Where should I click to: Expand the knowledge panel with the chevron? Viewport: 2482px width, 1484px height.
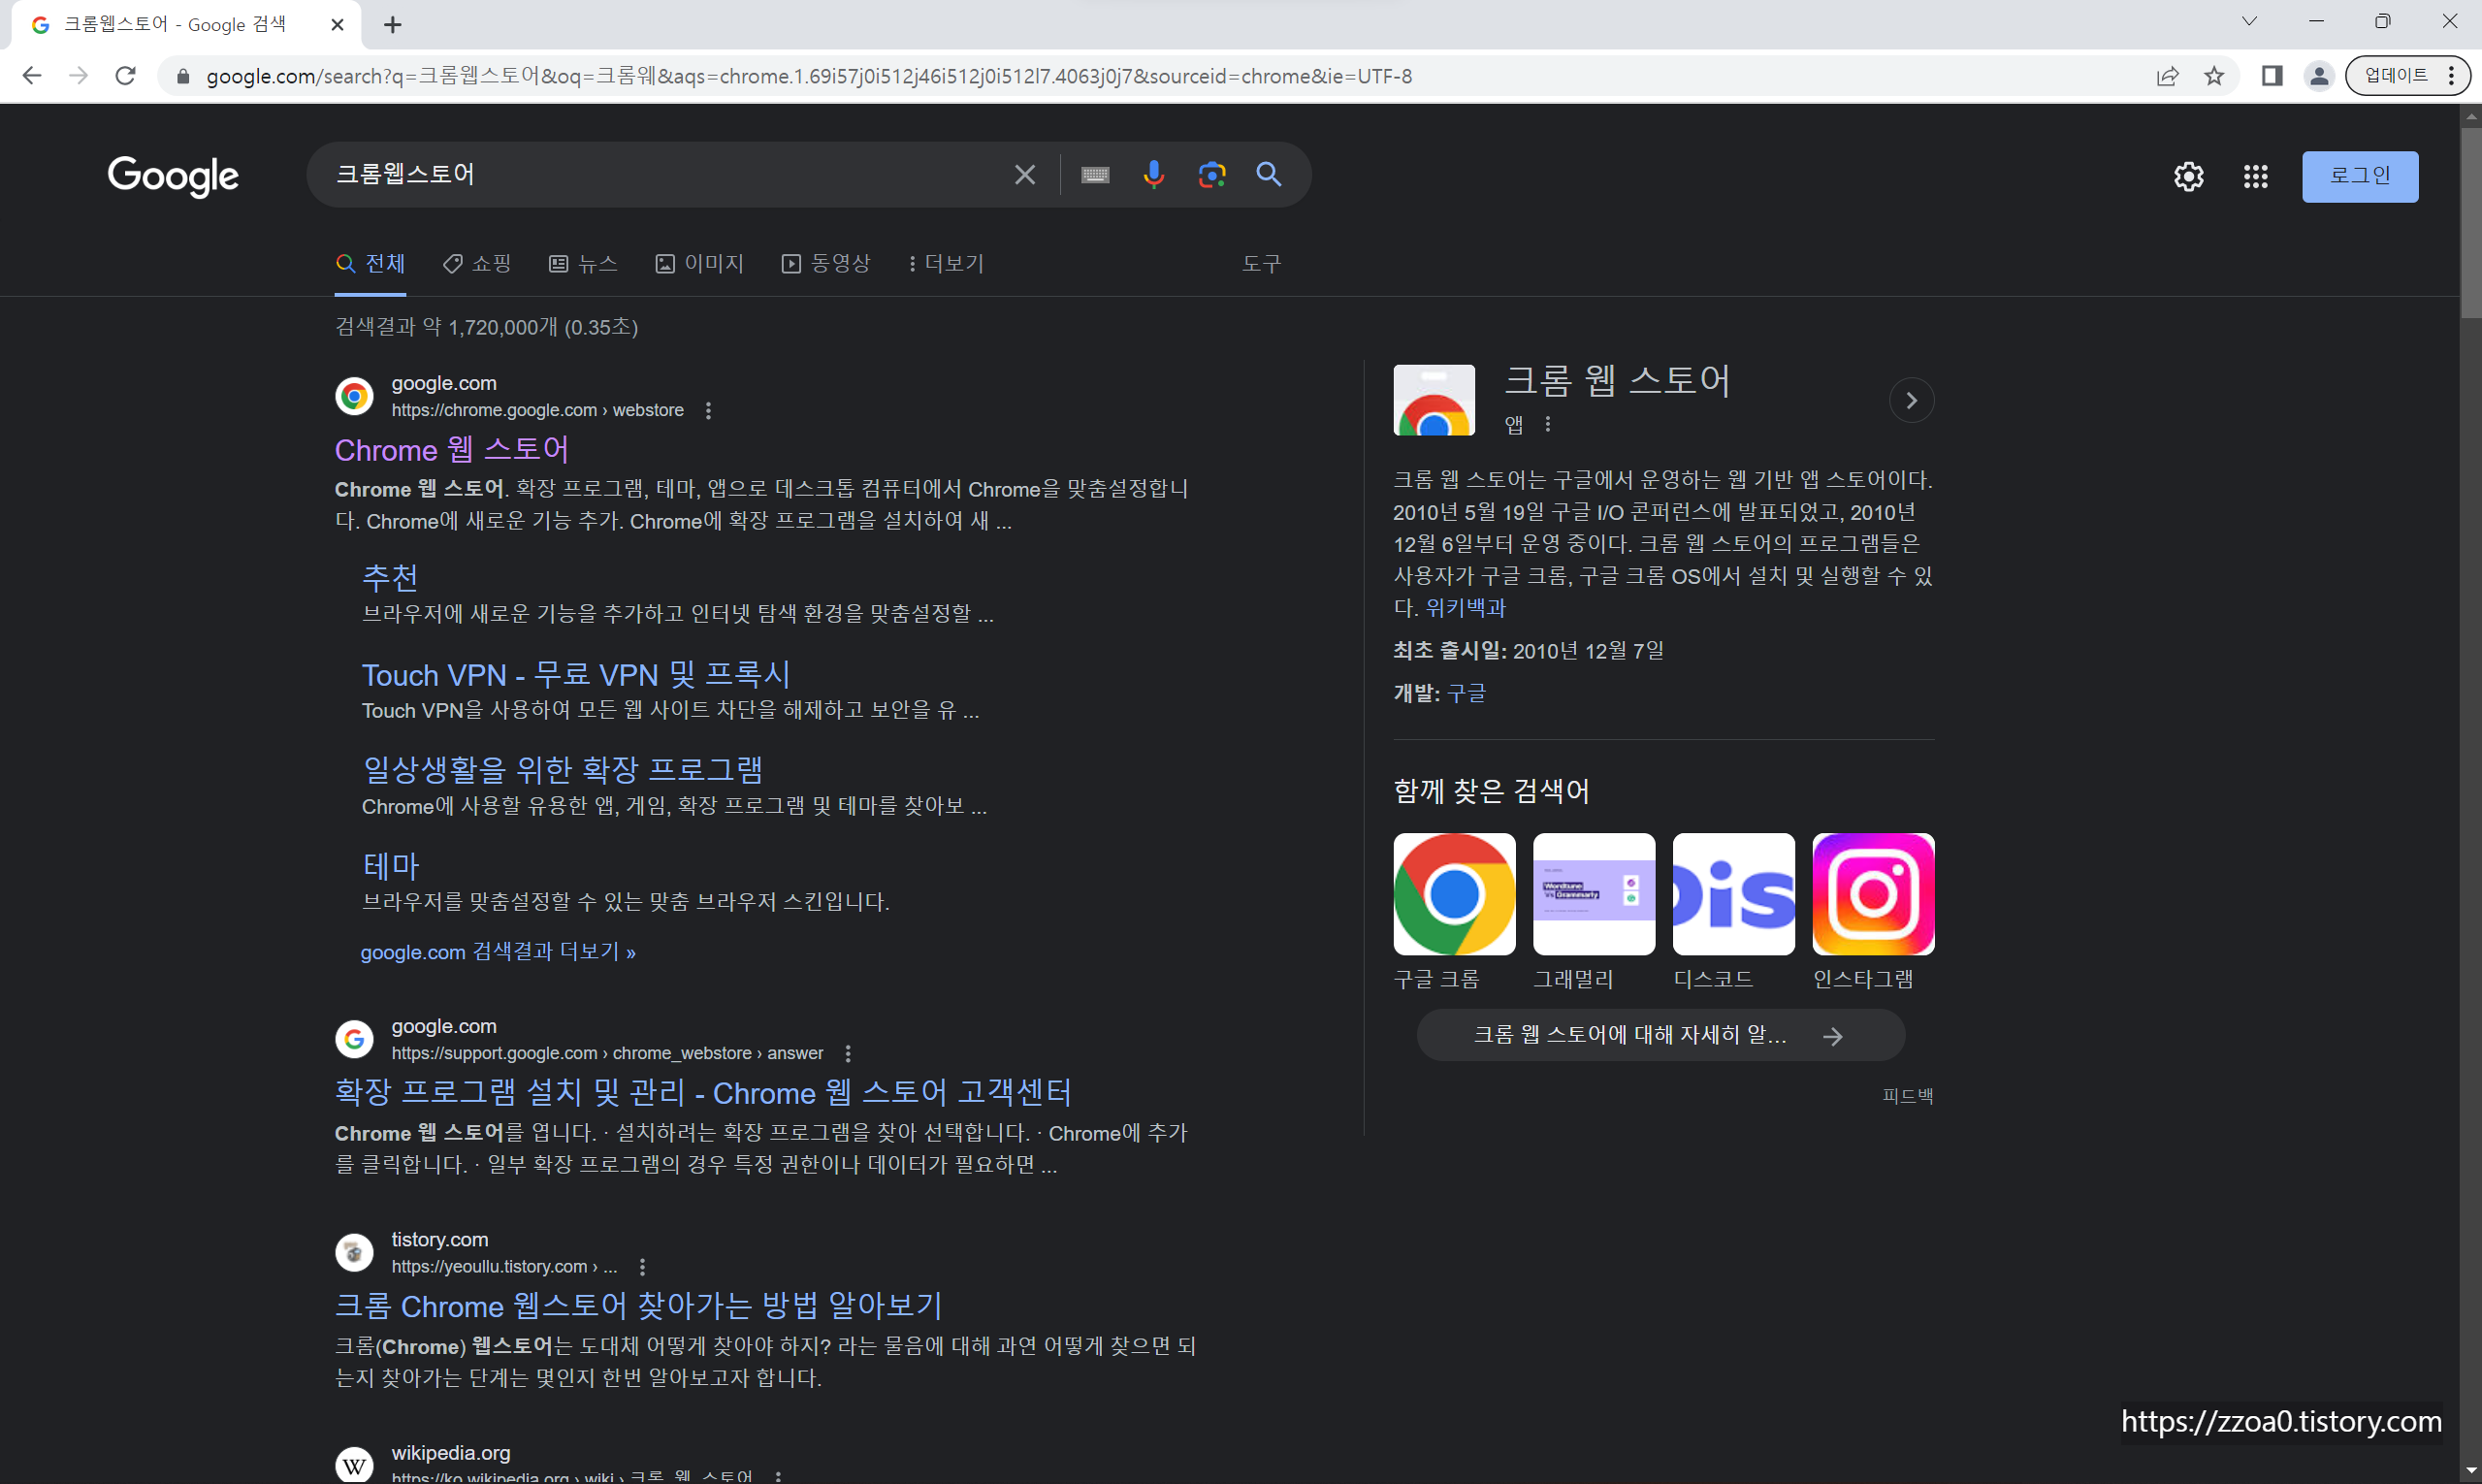click(x=1911, y=401)
